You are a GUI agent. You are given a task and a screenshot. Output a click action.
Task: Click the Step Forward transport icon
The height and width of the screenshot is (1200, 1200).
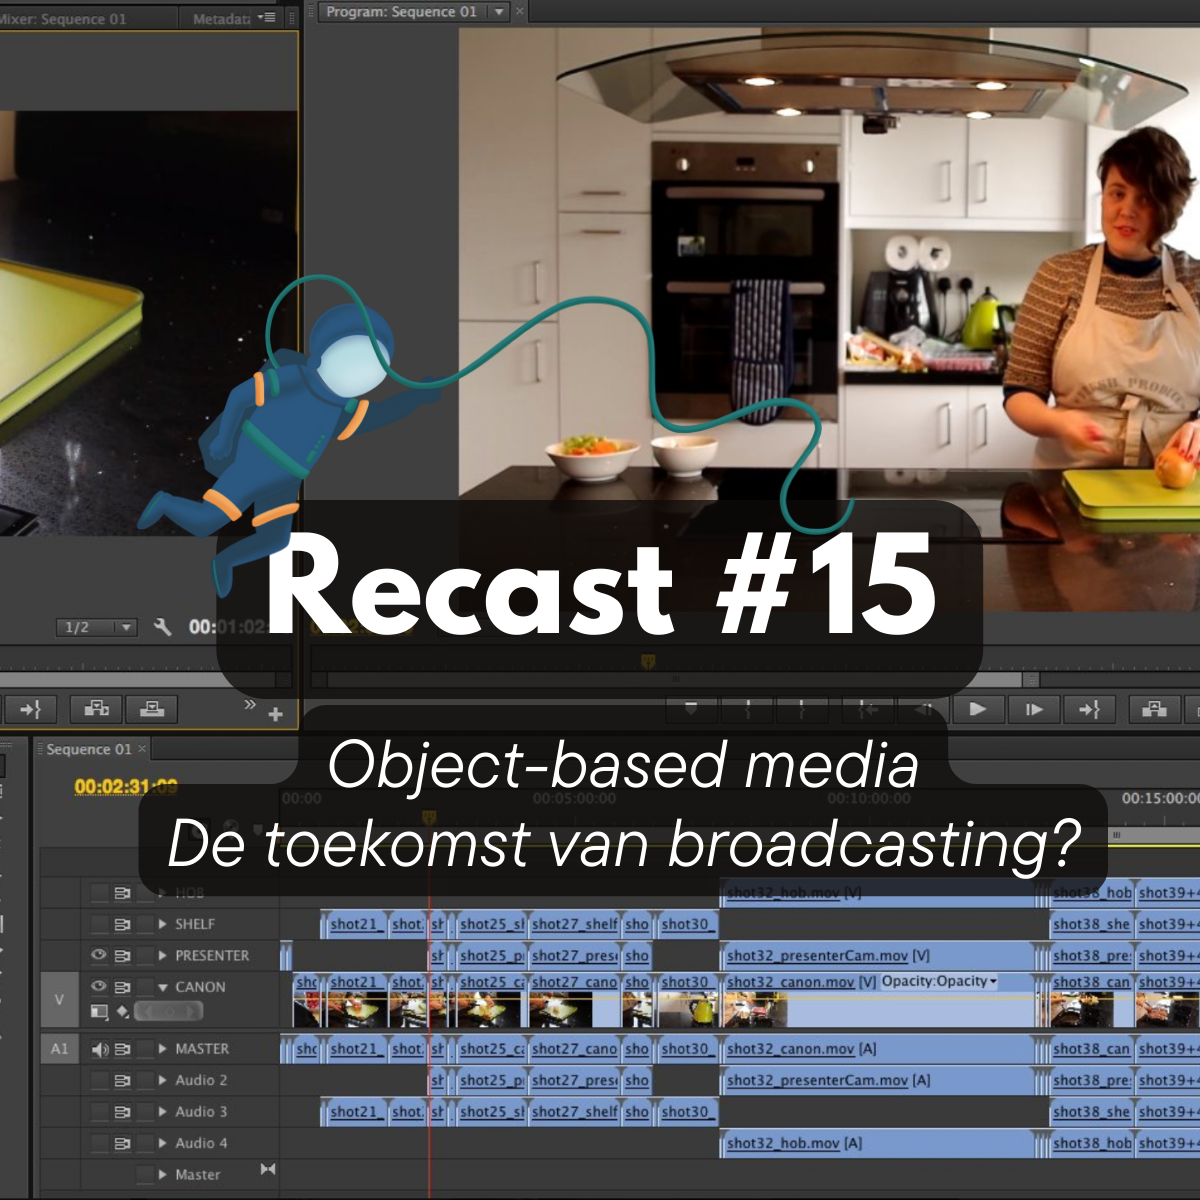pos(1034,710)
